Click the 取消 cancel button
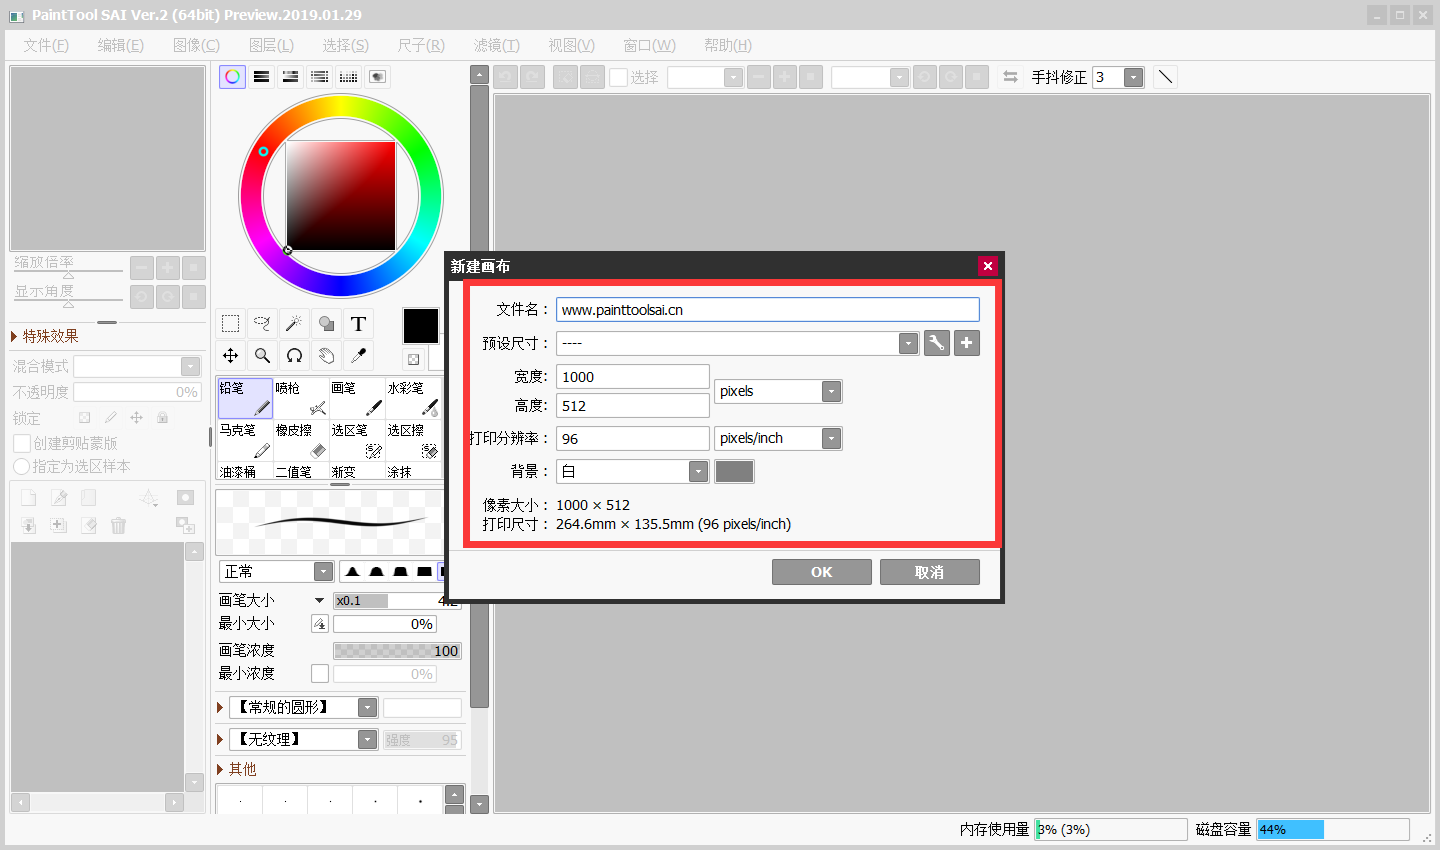The height and width of the screenshot is (850, 1440). tap(930, 572)
